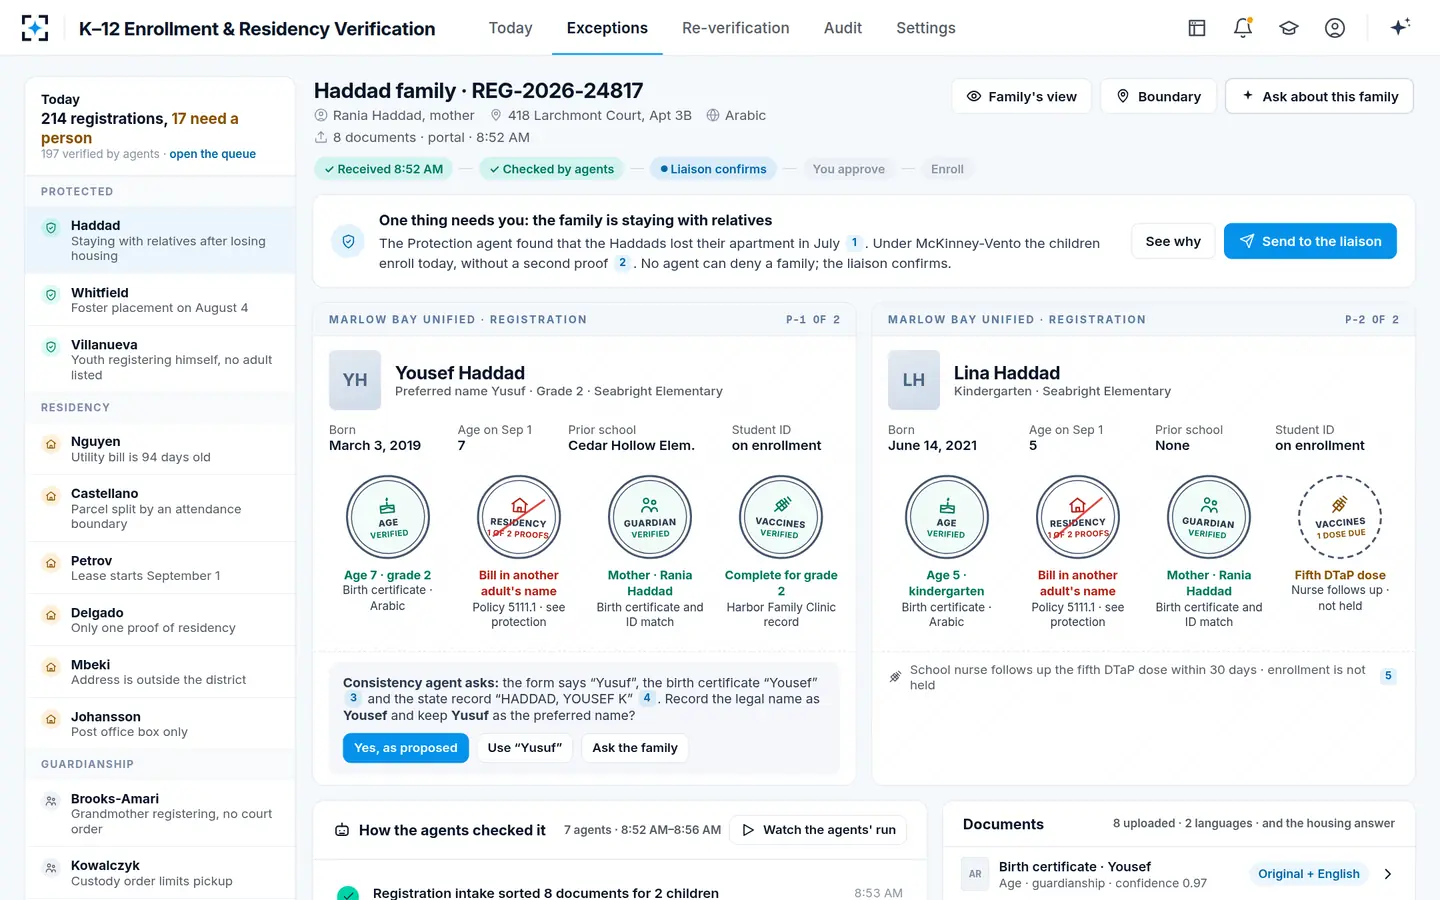This screenshot has width=1440, height=900.
Task: Choose Yes, as proposed
Action: pyautogui.click(x=406, y=748)
